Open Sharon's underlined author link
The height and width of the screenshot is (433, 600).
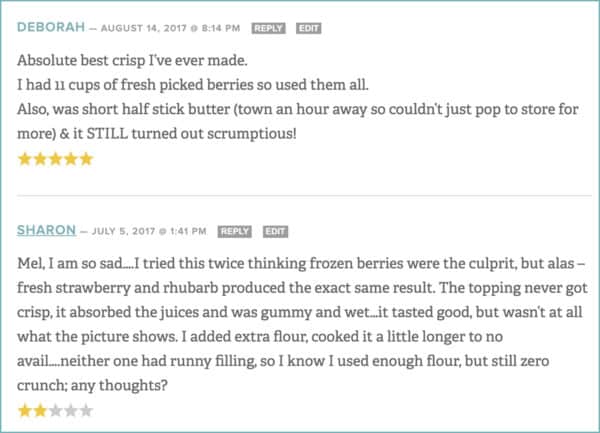(x=45, y=231)
